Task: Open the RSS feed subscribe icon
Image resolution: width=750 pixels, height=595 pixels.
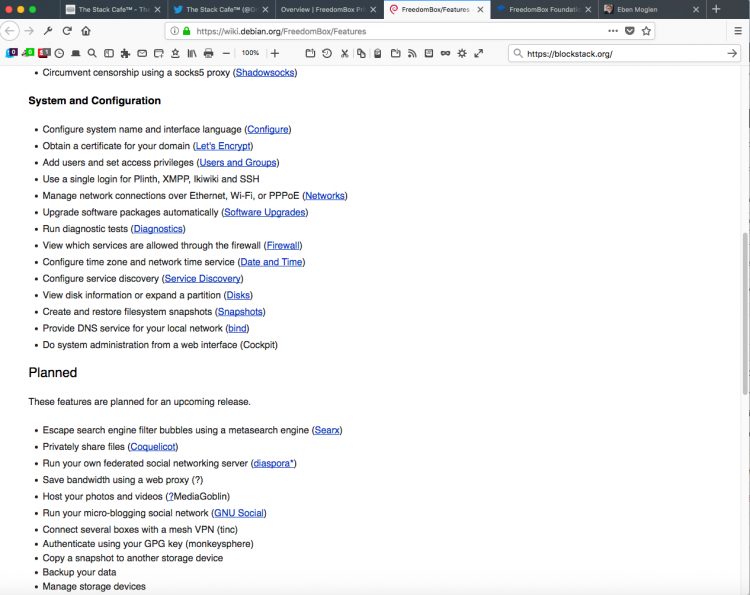Action: 412,53
